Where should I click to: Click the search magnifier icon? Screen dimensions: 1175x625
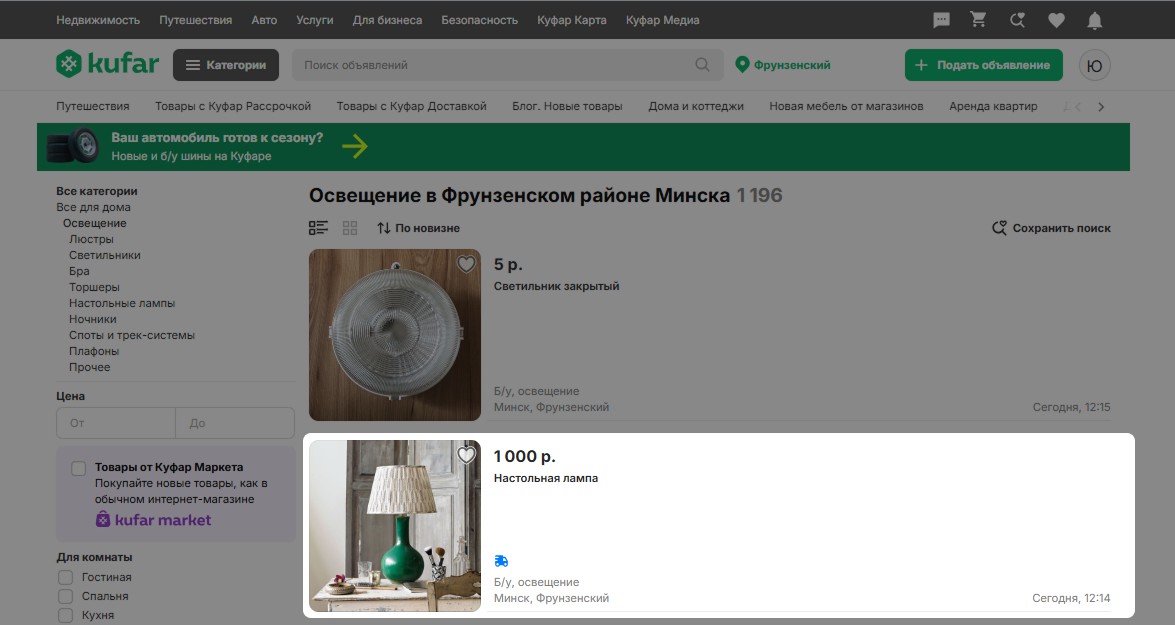point(703,65)
